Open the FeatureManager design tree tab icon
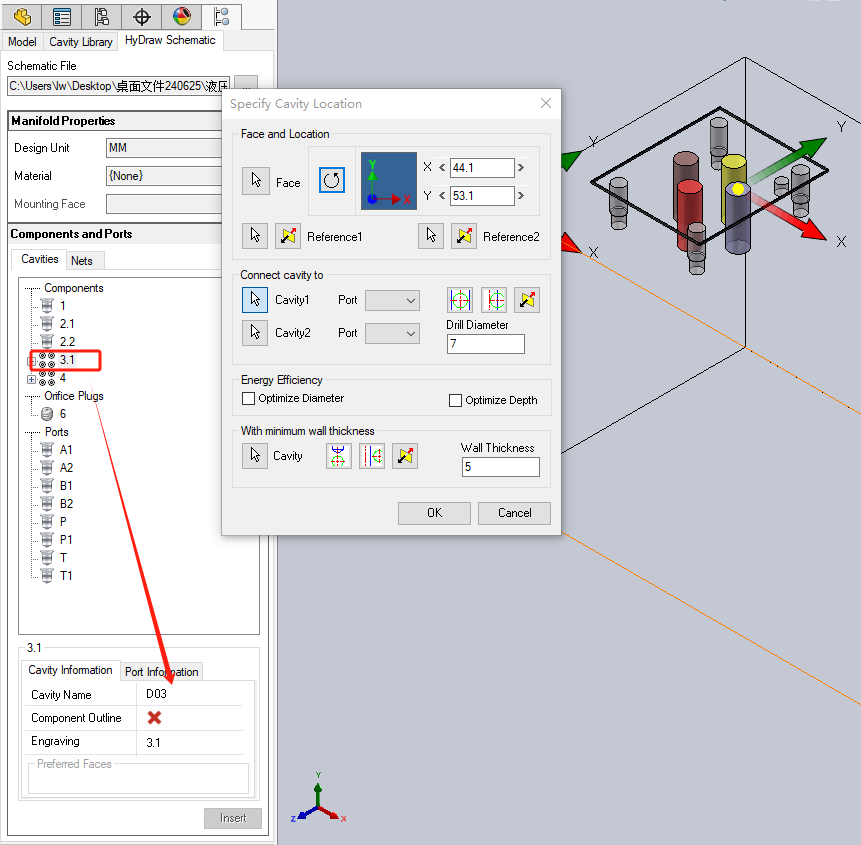Viewport: 861px width, 845px height. 22,16
